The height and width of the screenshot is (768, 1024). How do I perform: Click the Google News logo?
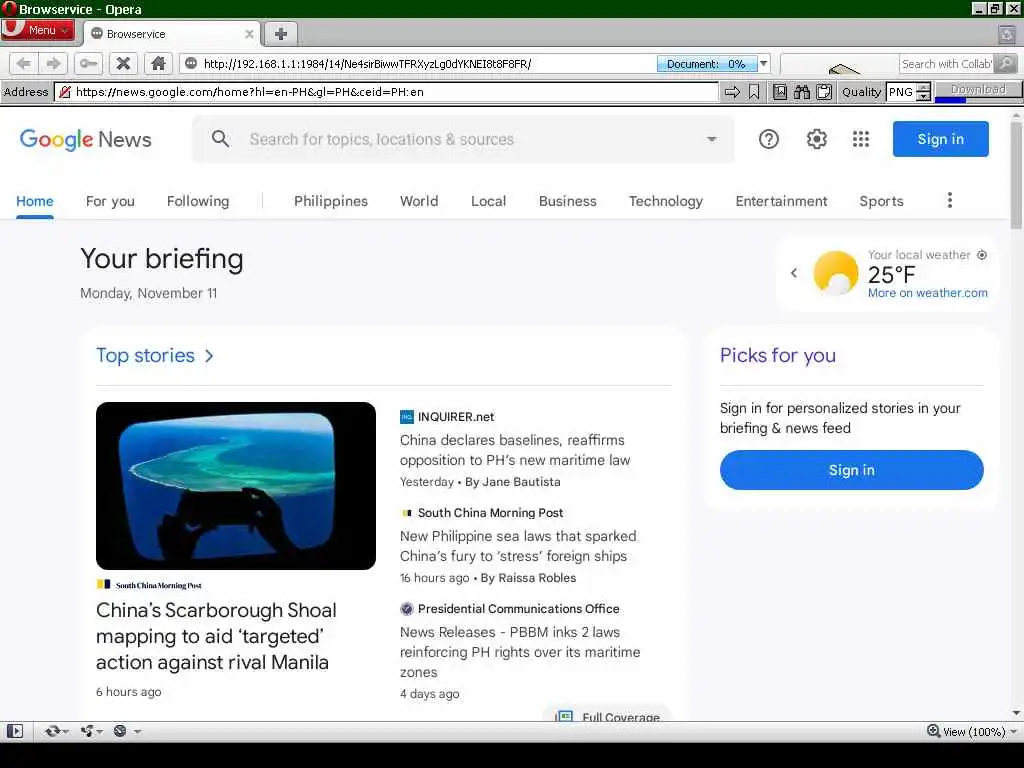point(86,139)
